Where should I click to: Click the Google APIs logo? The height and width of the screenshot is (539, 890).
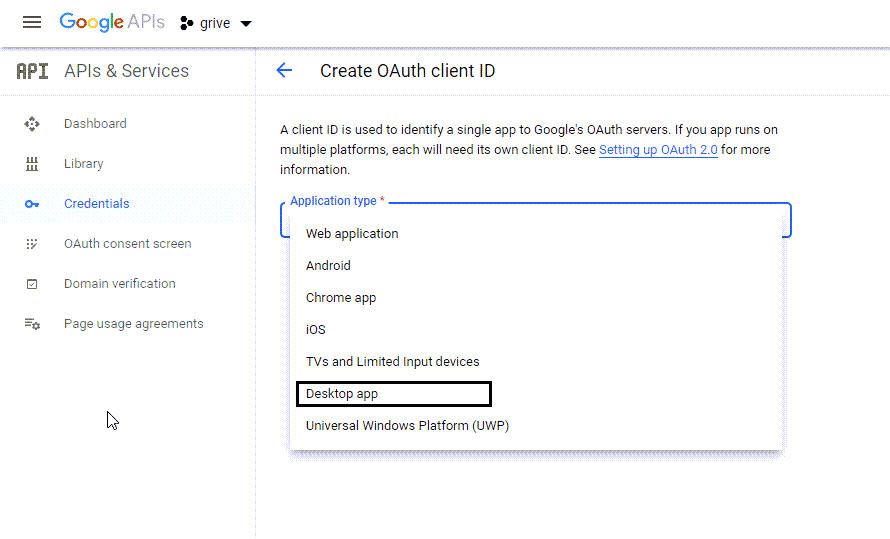(x=112, y=22)
